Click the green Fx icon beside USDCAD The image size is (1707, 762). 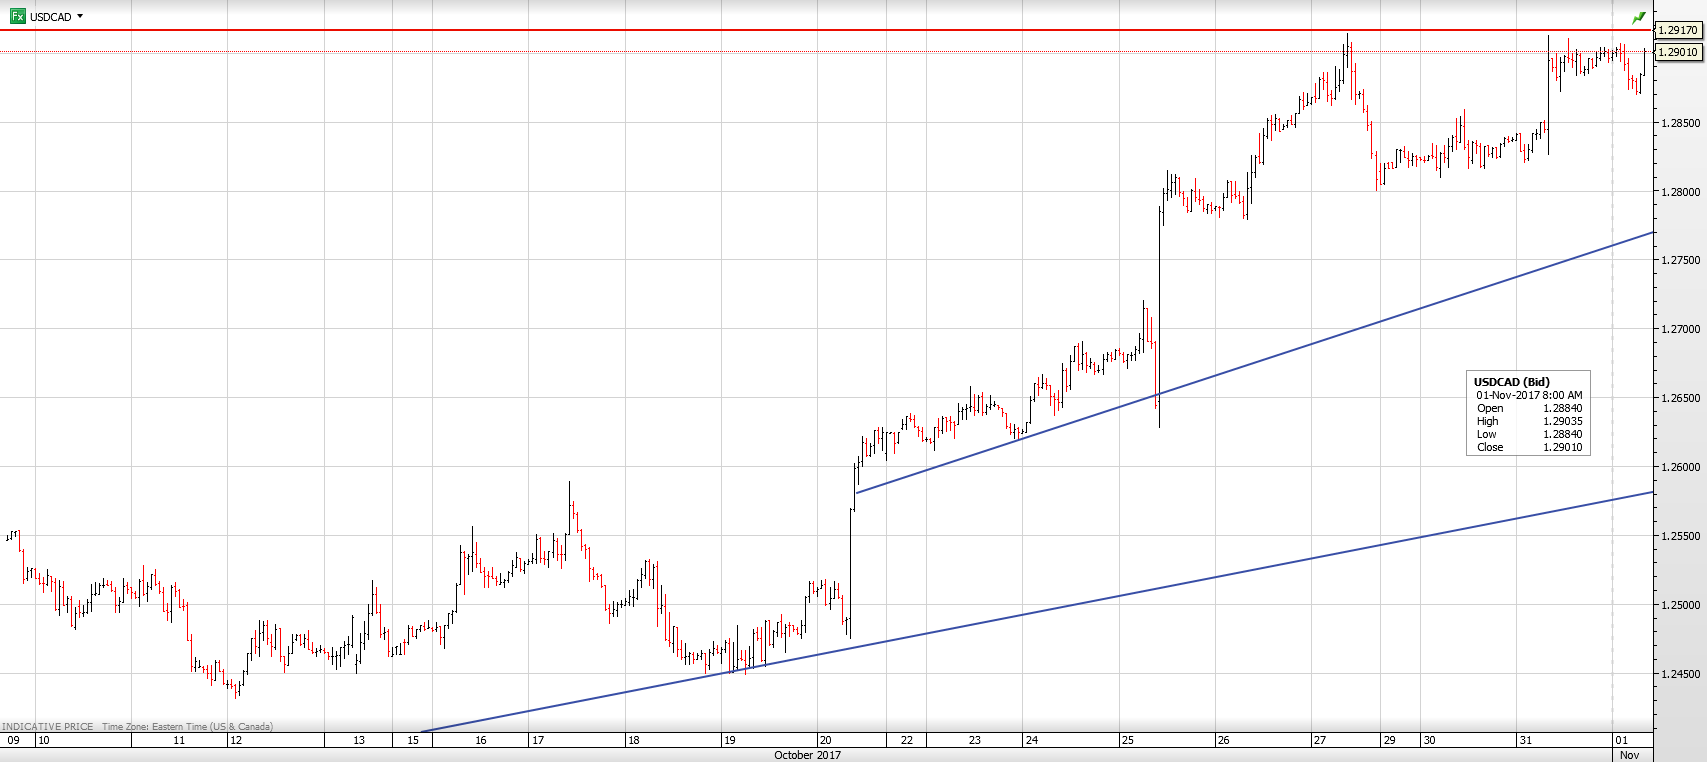(x=17, y=16)
